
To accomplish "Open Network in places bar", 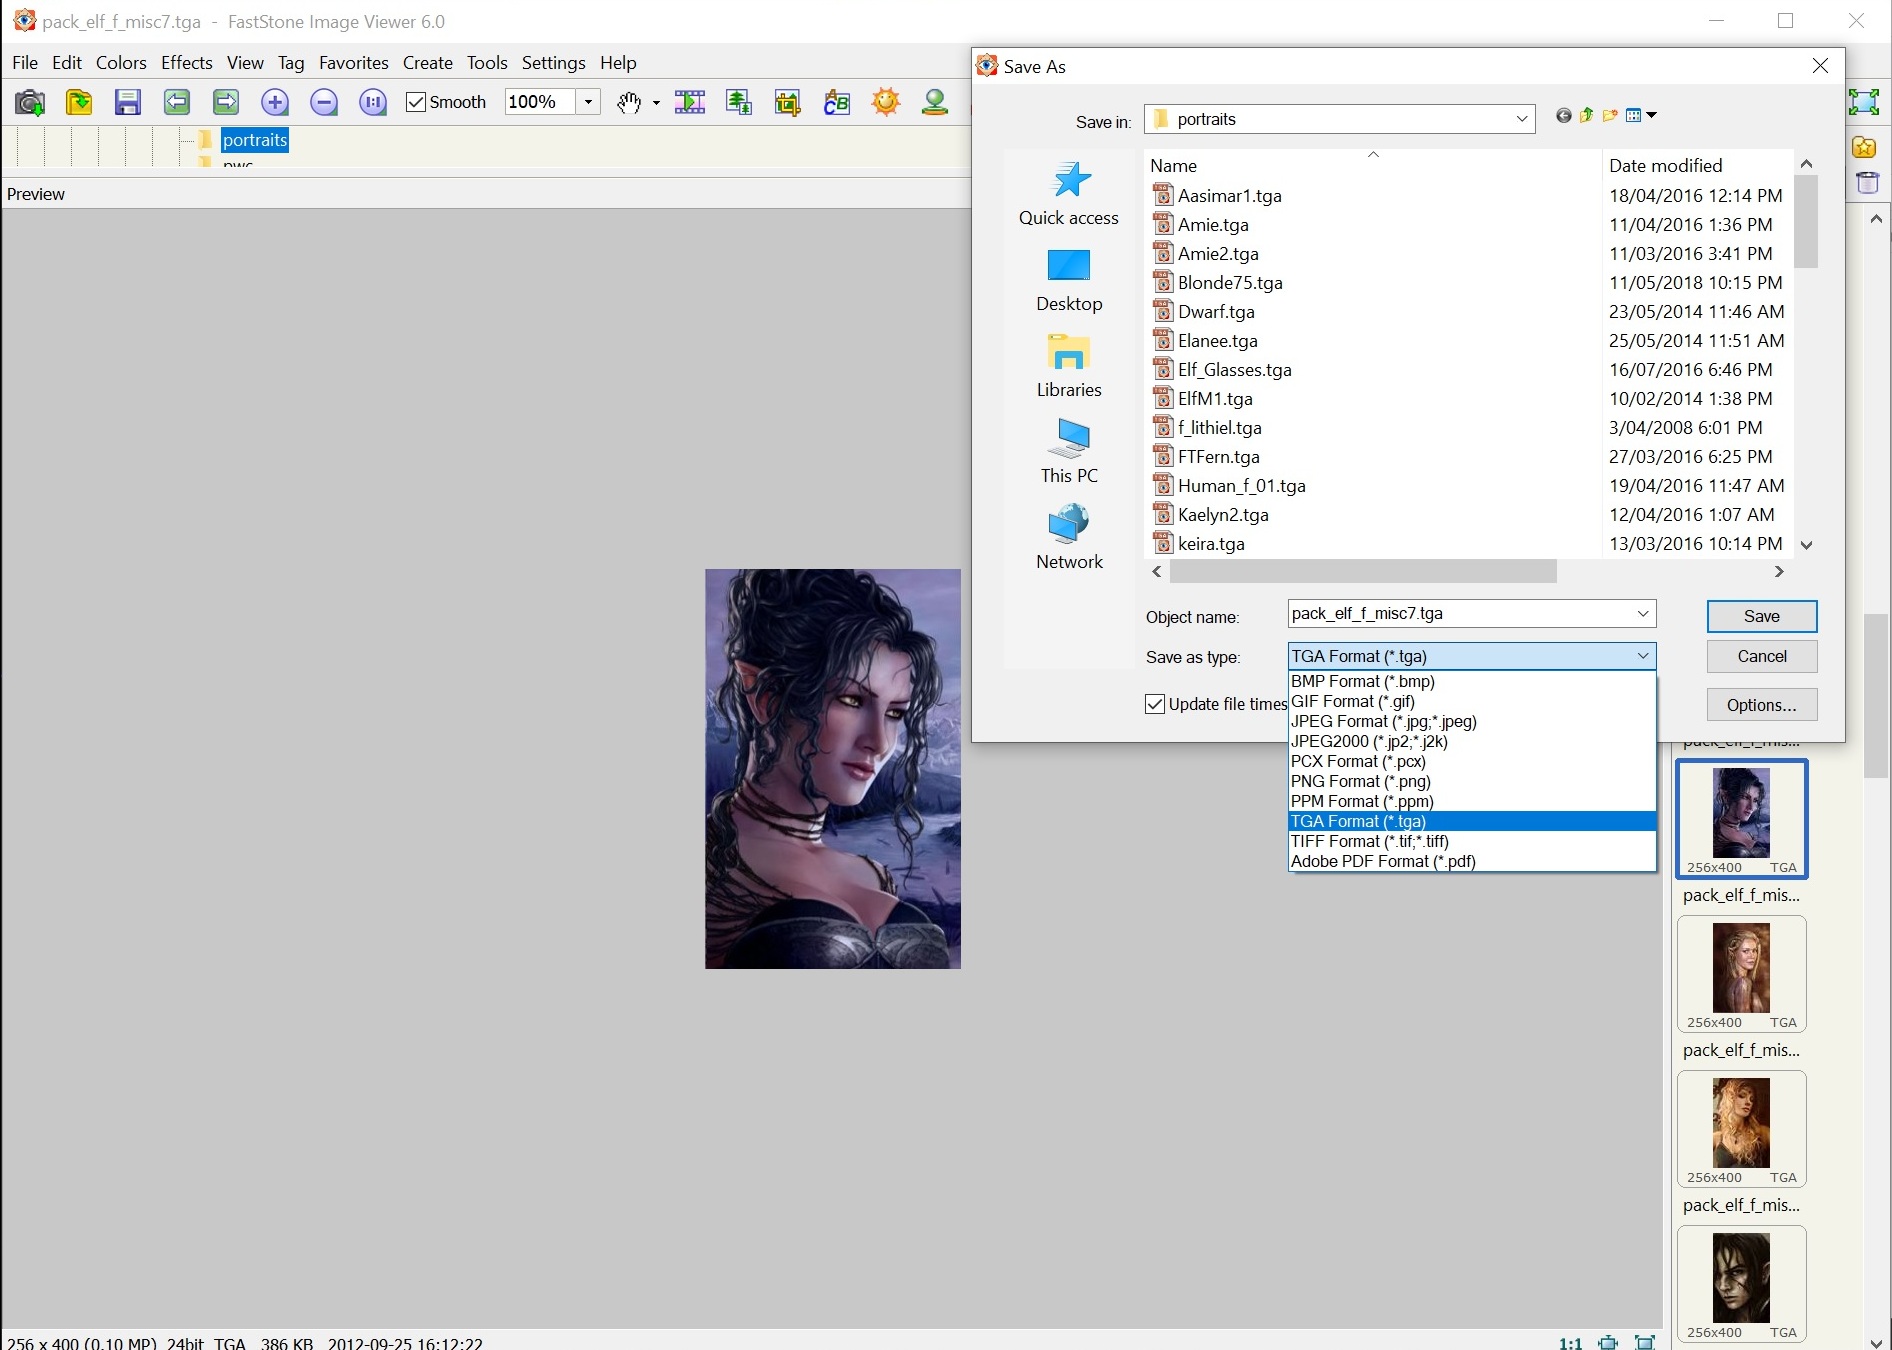I will (x=1069, y=538).
